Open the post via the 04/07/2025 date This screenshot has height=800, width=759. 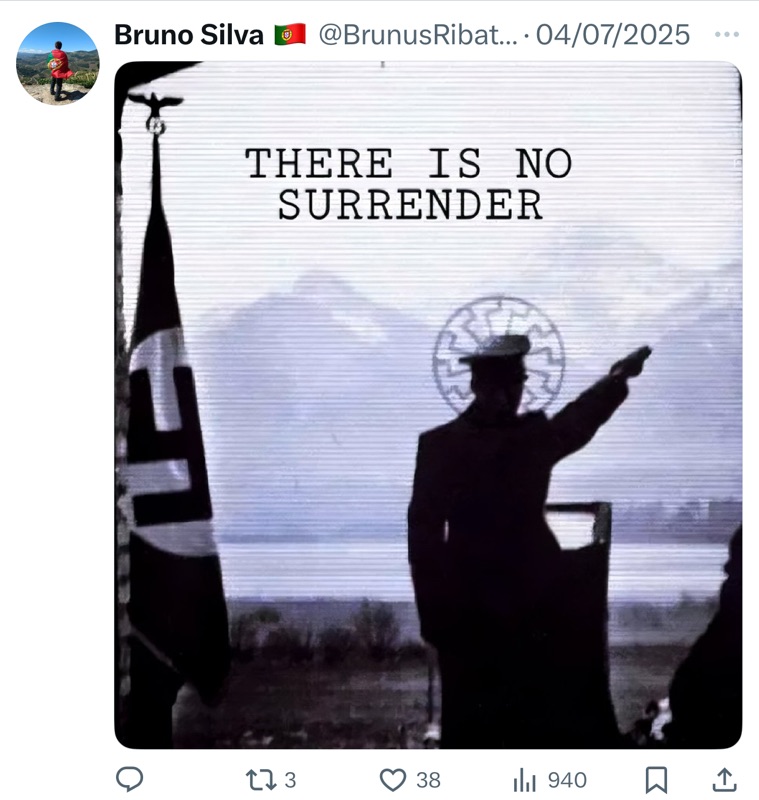point(613,35)
